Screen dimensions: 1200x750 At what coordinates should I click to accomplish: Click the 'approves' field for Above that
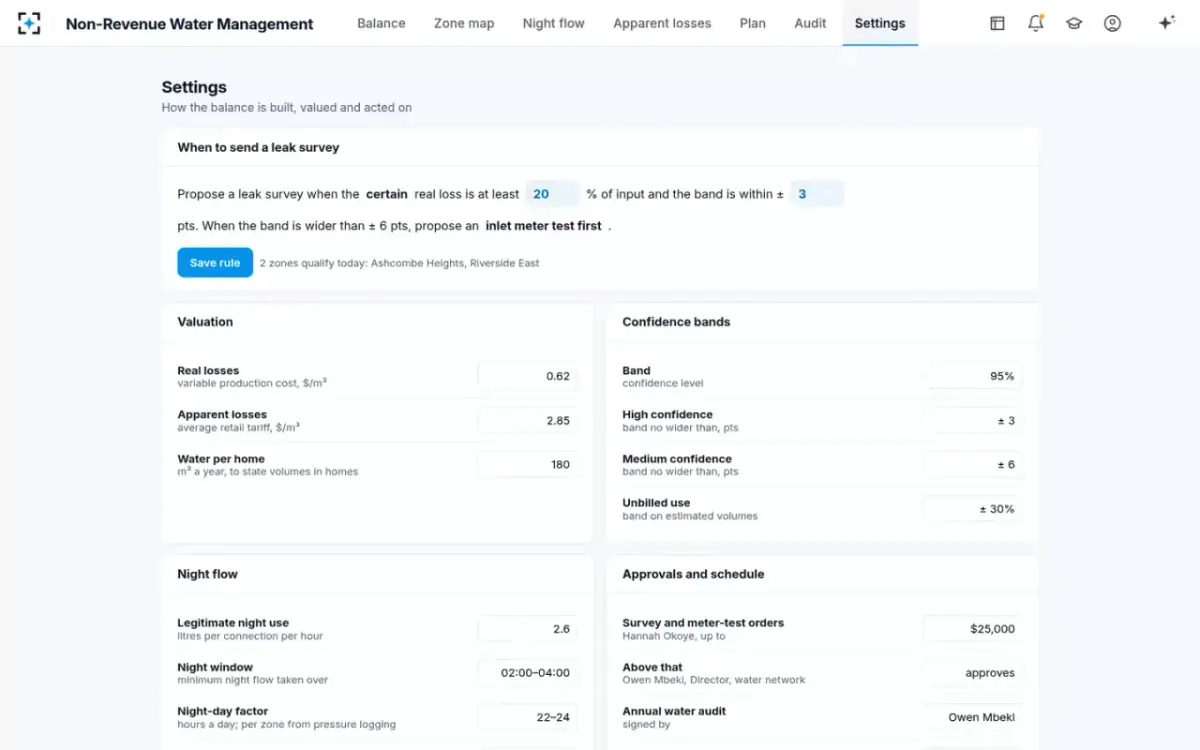coord(972,673)
